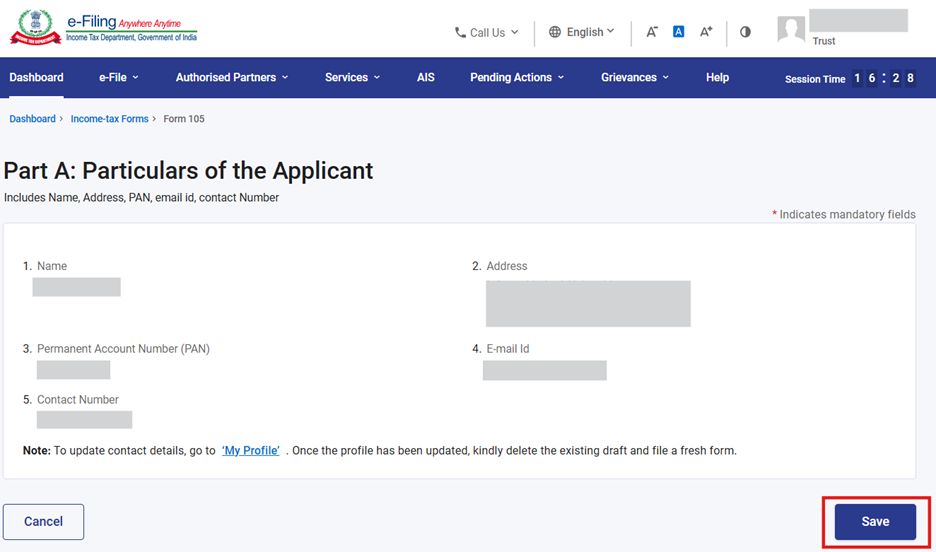This screenshot has width=936, height=552.
Task: Open the Help menu item
Action: coord(717,77)
